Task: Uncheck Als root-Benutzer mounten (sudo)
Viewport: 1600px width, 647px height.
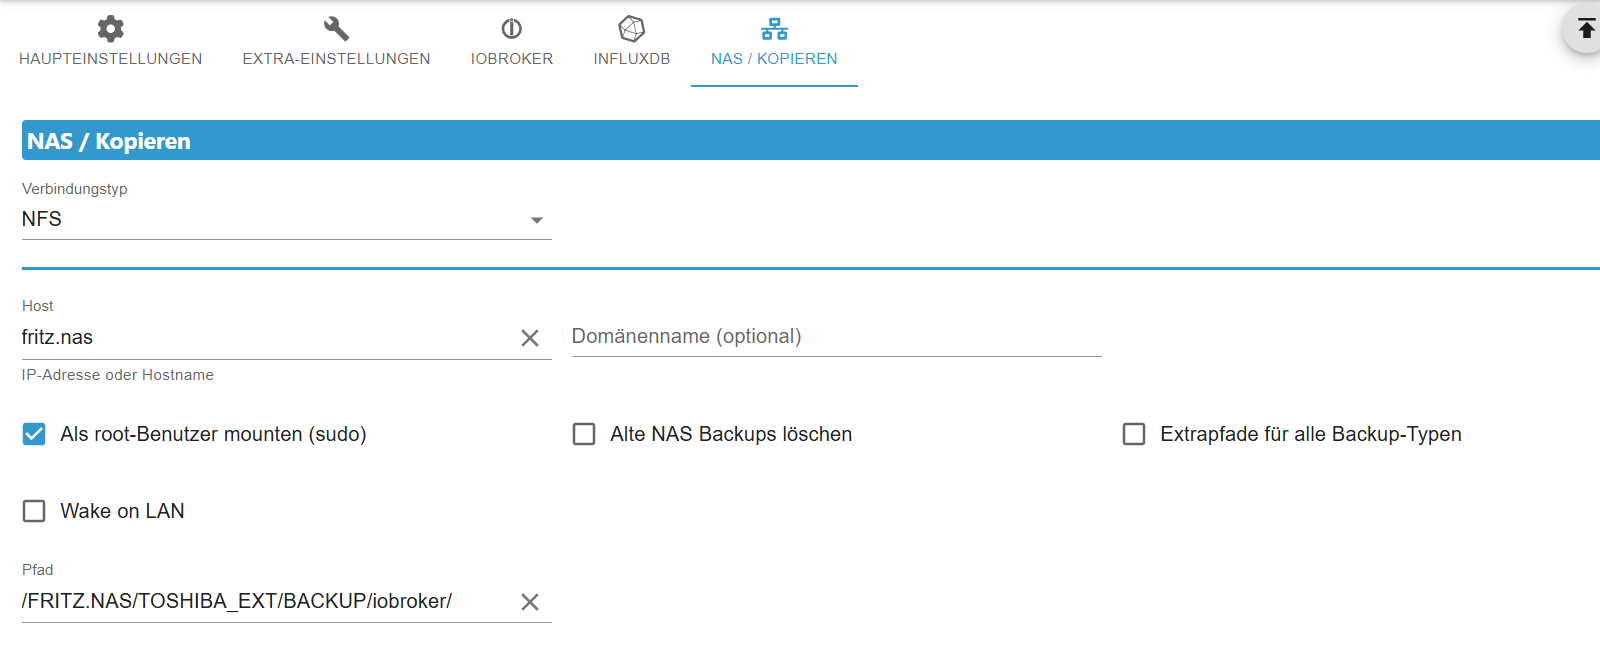Action: (34, 434)
